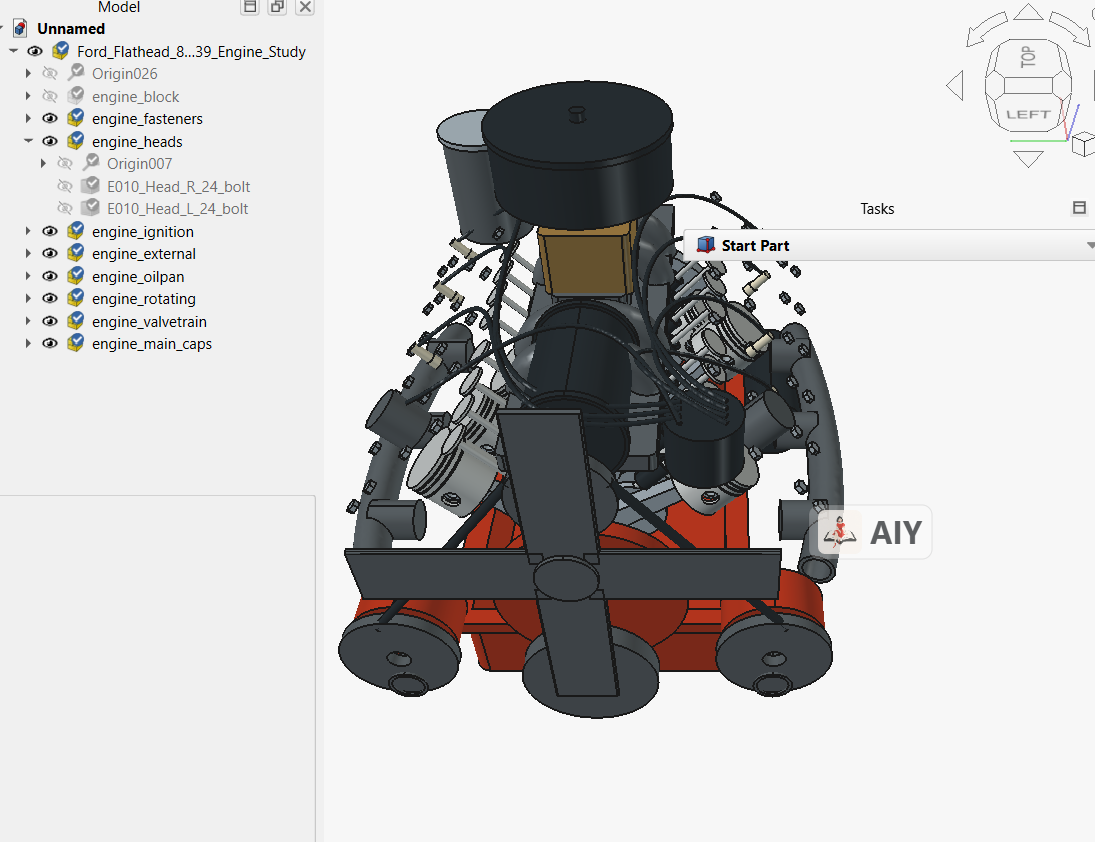Click the Start Part cube icon
The width and height of the screenshot is (1095, 842).
706,245
